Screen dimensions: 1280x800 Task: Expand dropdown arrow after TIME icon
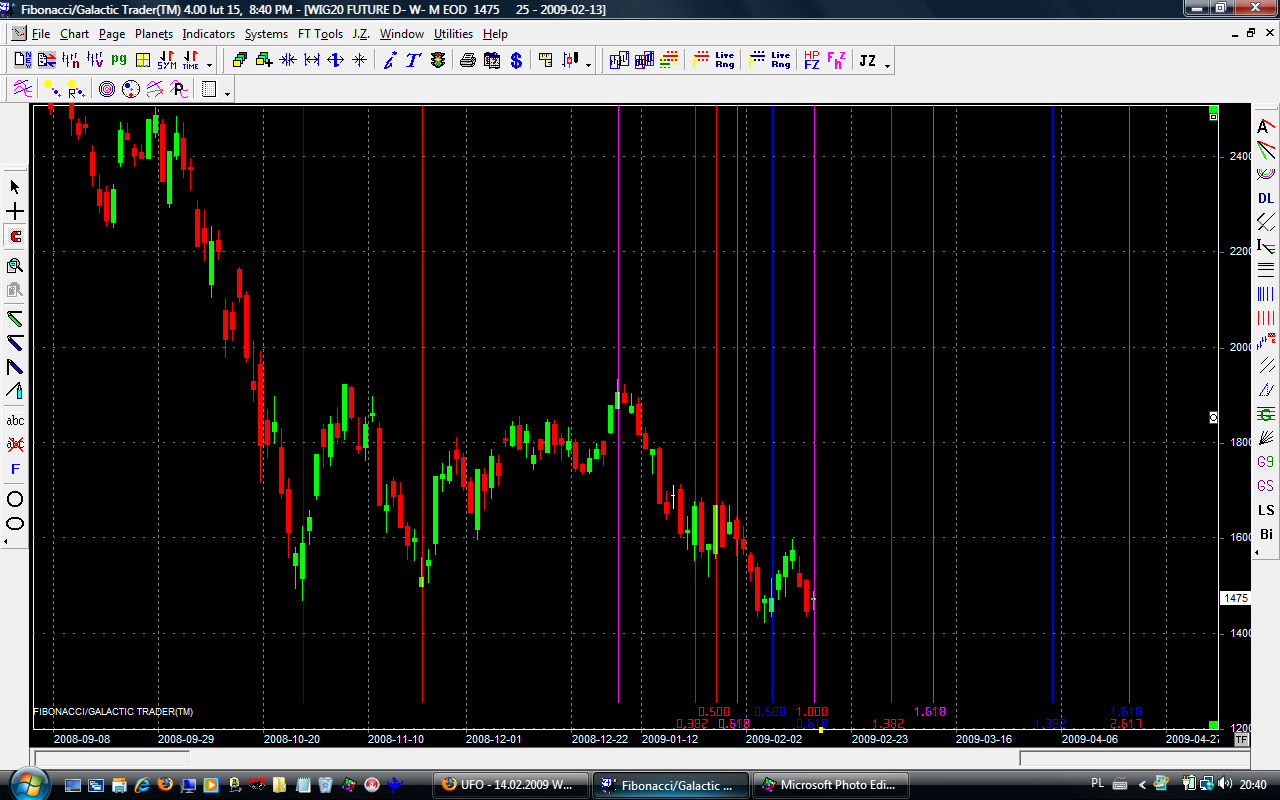[x=209, y=65]
